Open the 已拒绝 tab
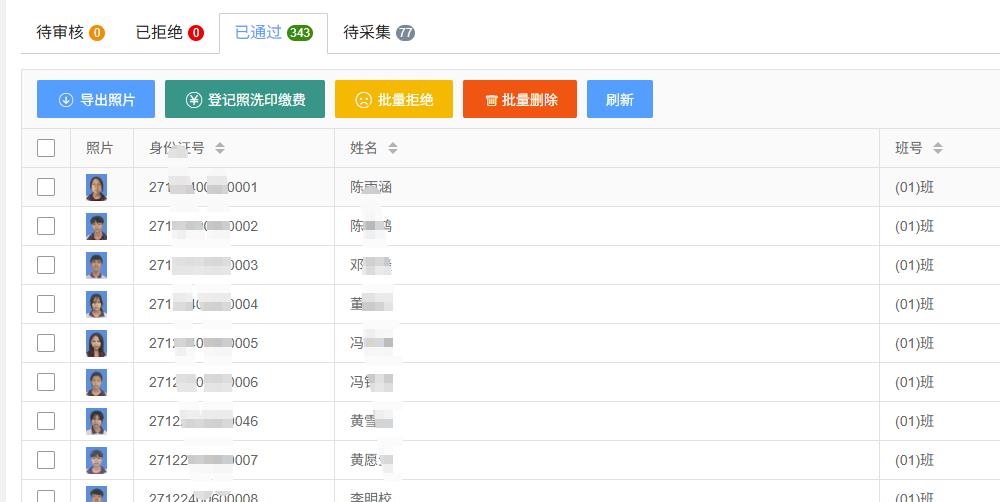Image resolution: width=1000 pixels, height=502 pixels. (x=169, y=33)
